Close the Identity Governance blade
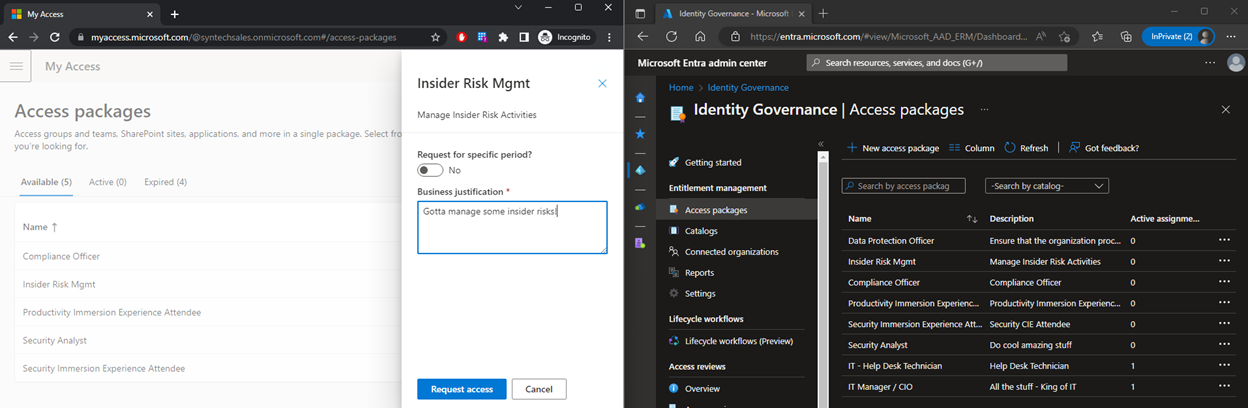 click(x=1226, y=109)
